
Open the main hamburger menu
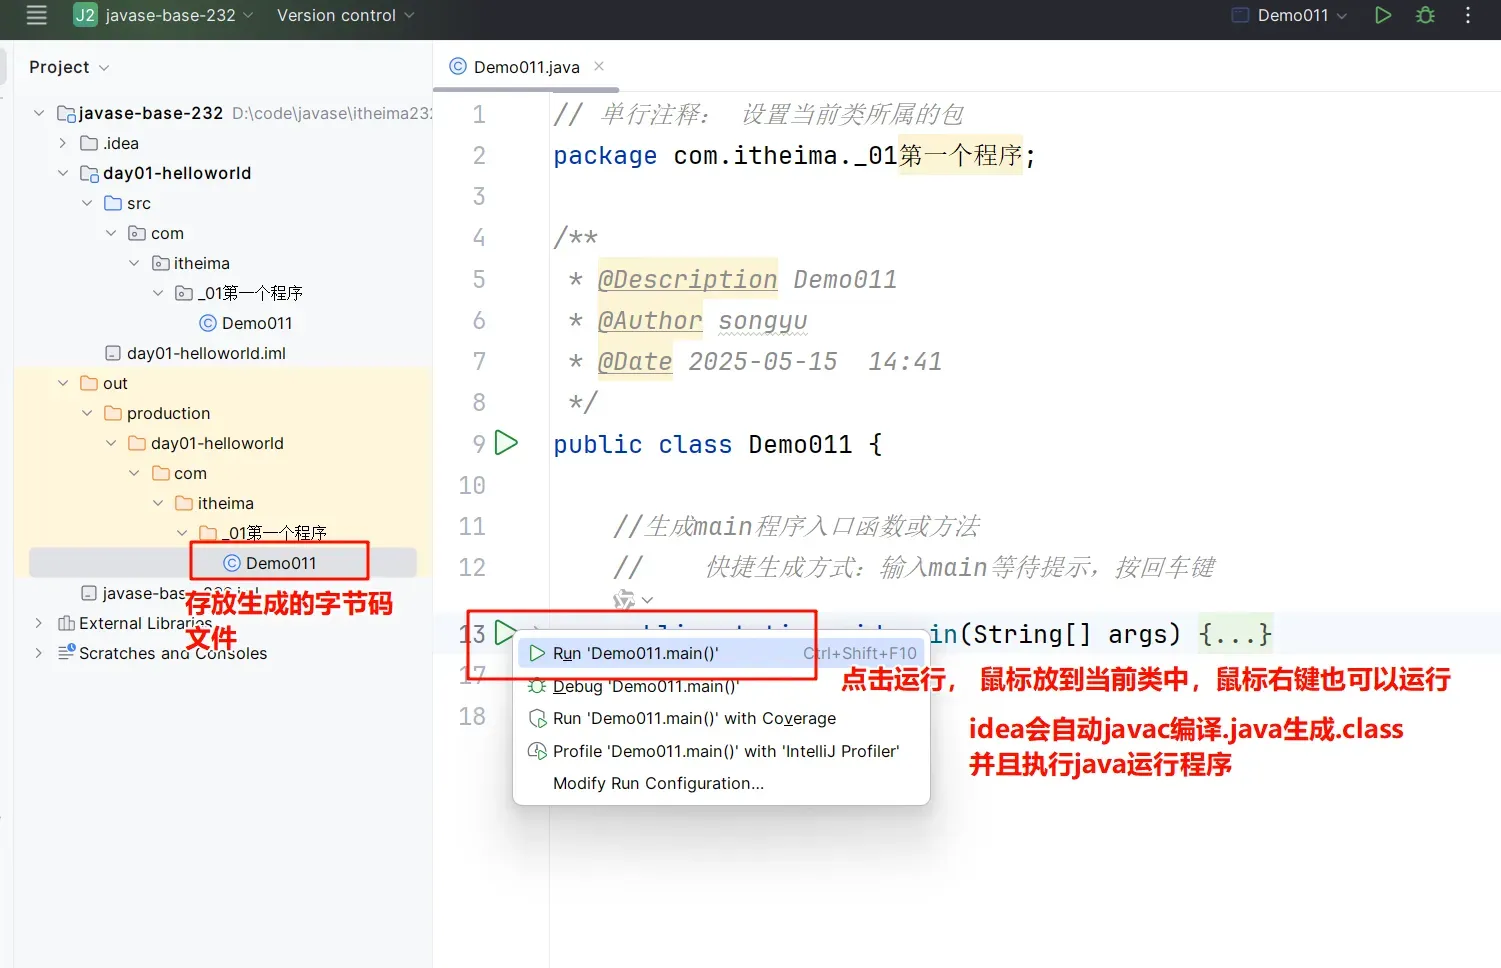(37, 15)
